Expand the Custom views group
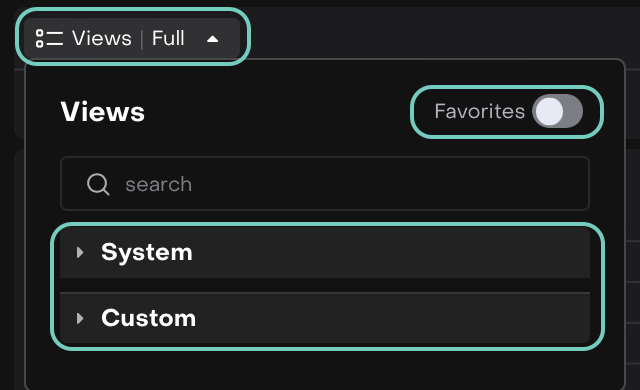This screenshot has width=640, height=390. tap(324, 318)
